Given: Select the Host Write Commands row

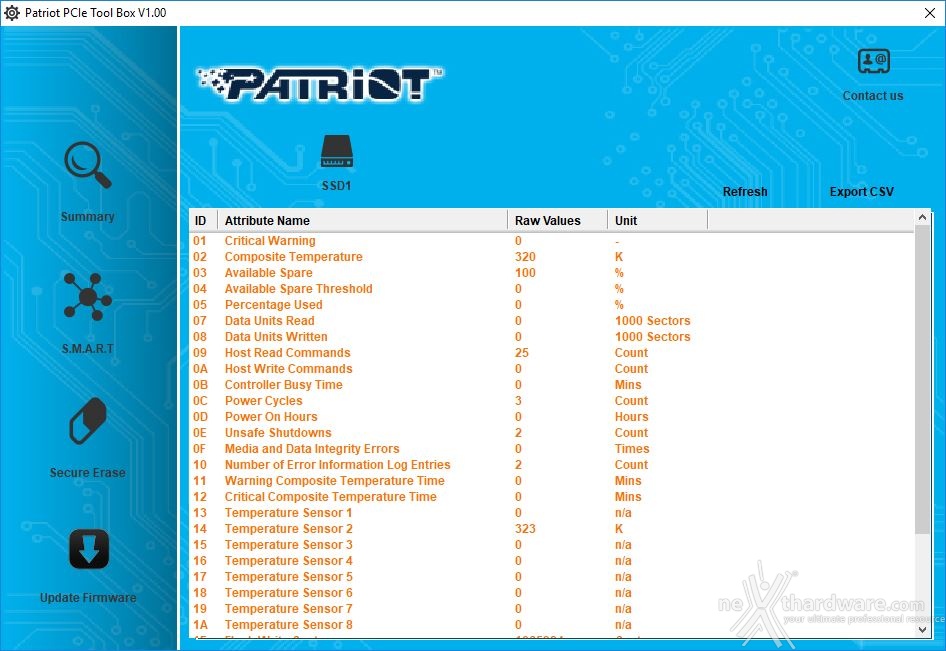Looking at the screenshot, I should [x=551, y=369].
